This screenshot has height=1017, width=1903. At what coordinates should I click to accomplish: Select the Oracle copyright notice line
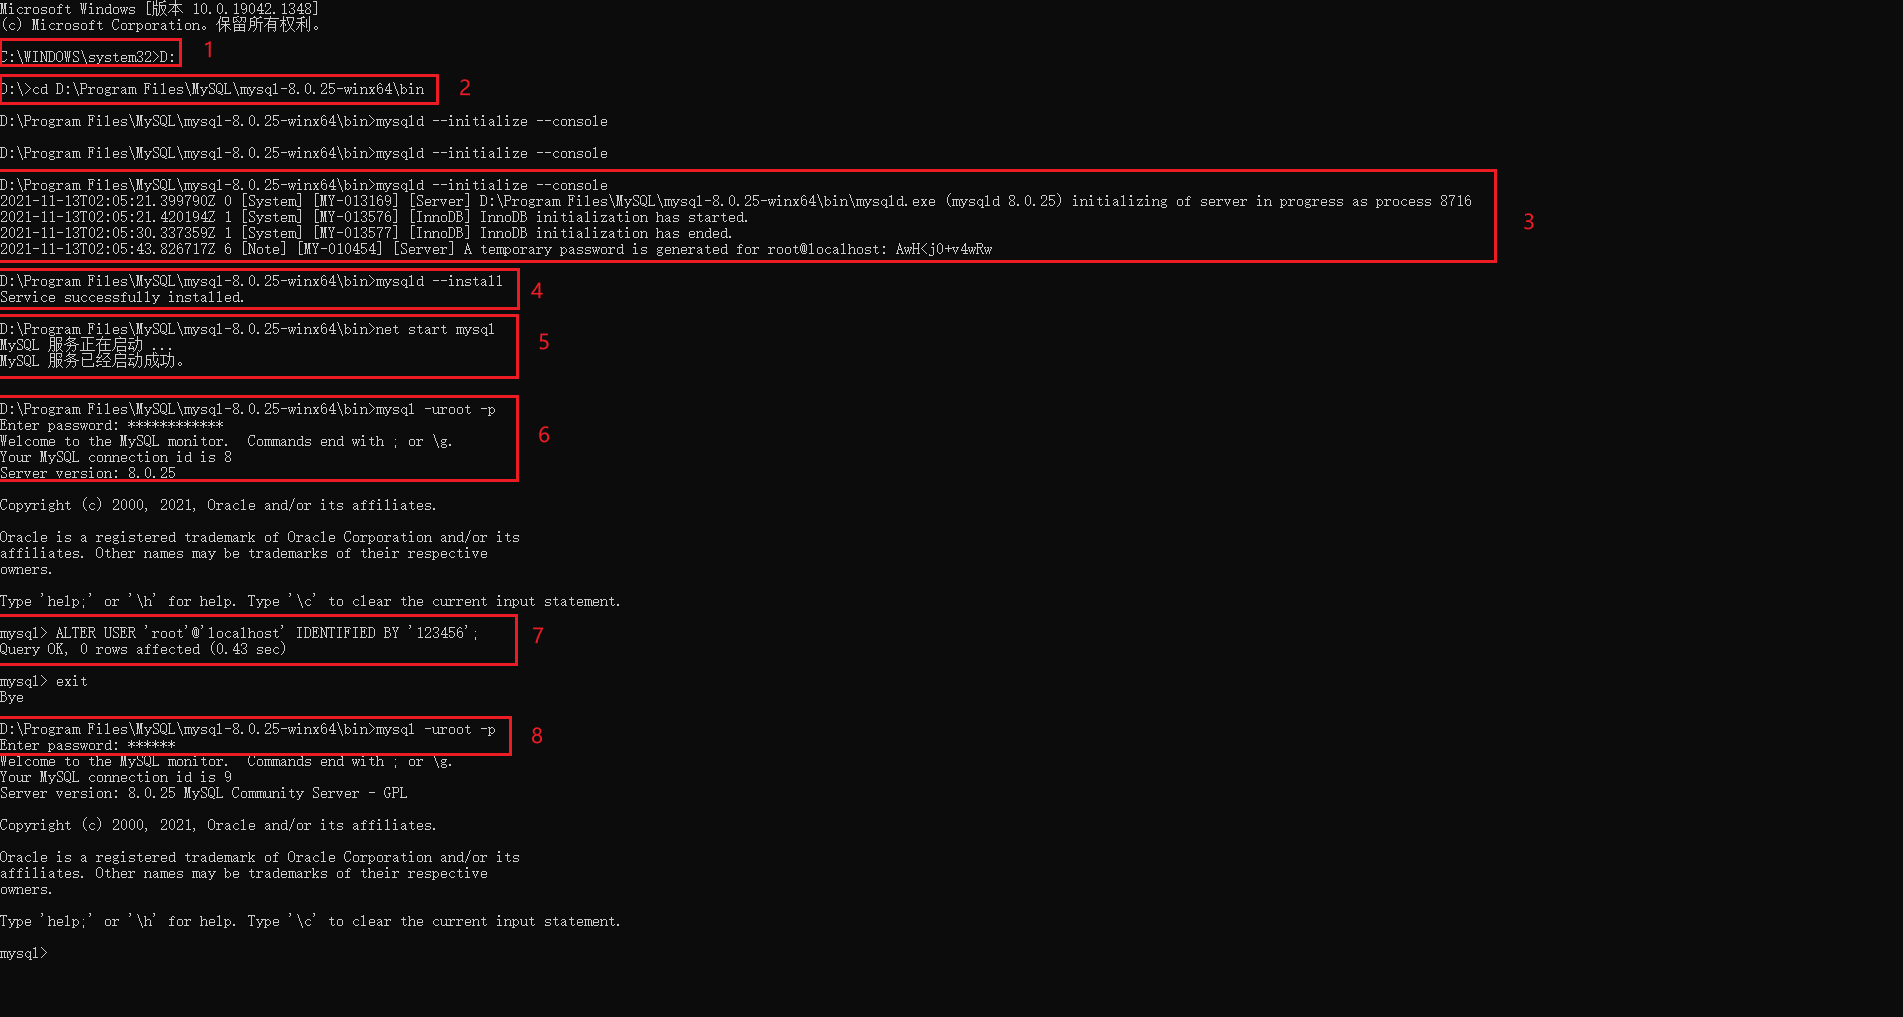click(x=218, y=505)
